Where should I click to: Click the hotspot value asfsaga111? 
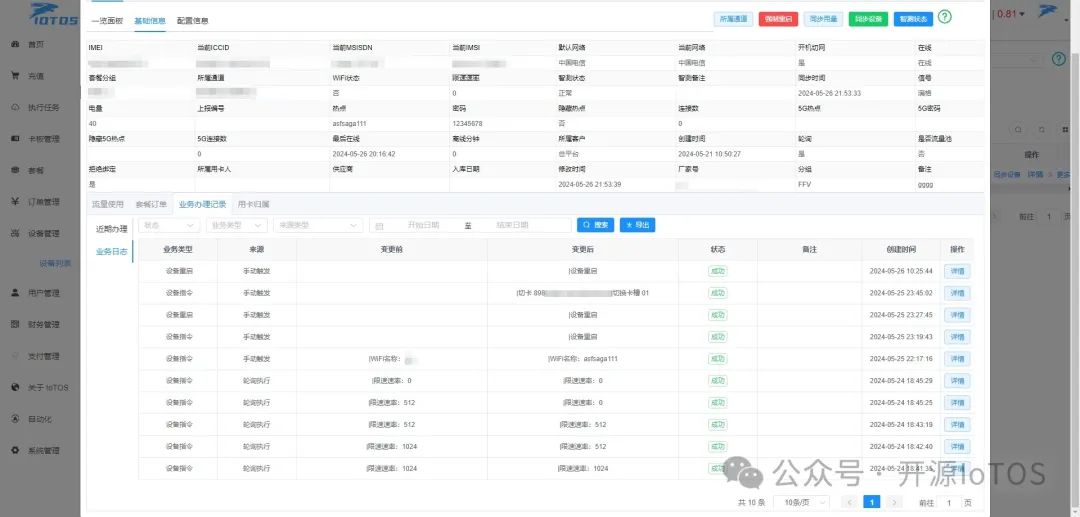coord(350,123)
